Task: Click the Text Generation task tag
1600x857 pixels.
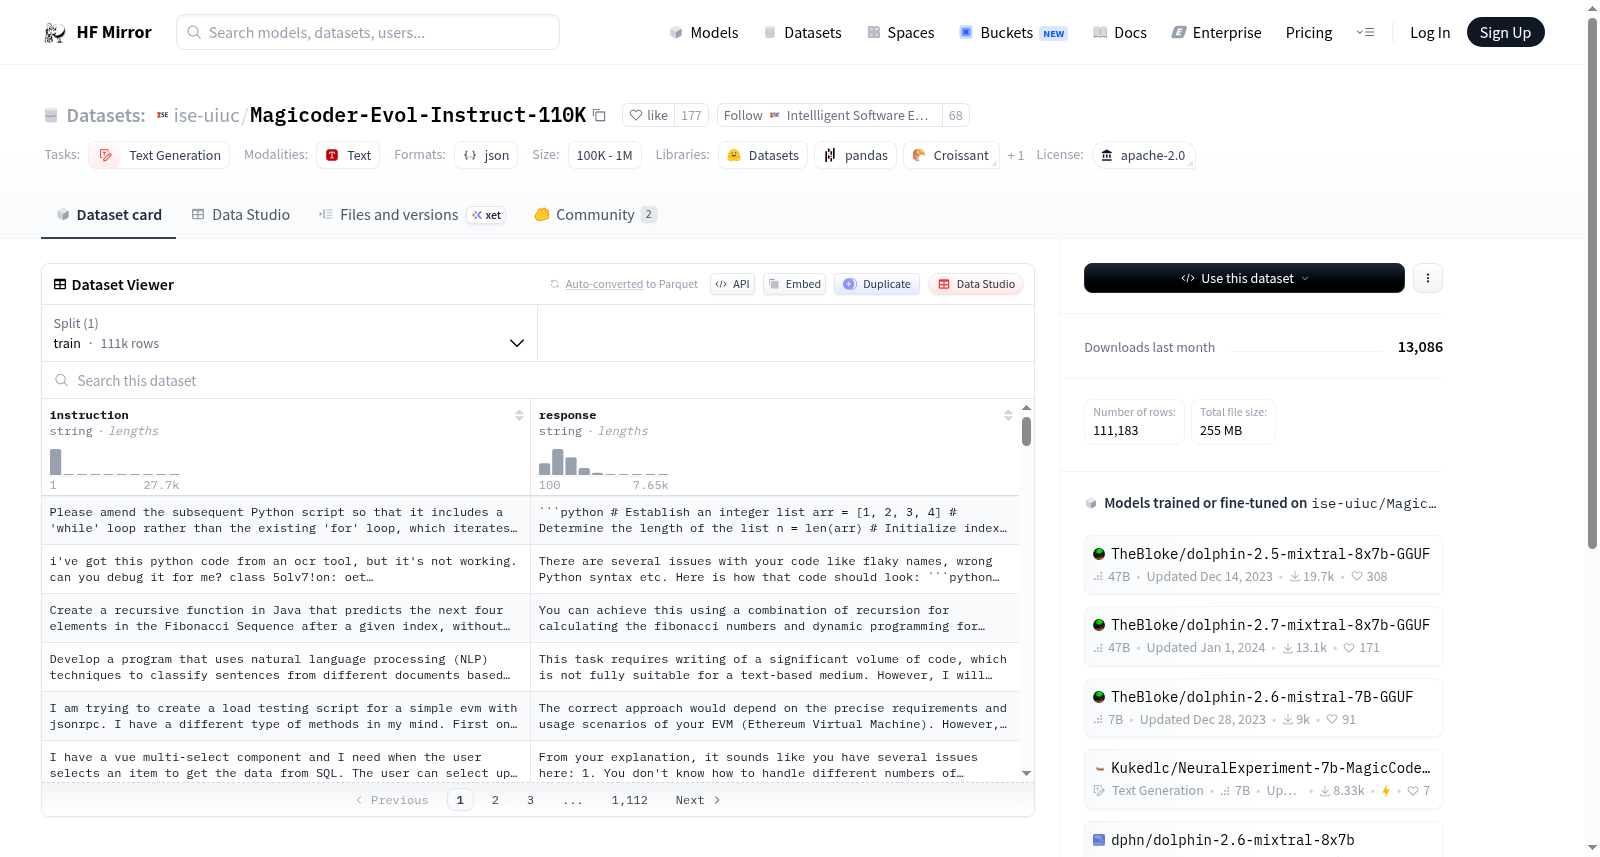Action: 159,155
